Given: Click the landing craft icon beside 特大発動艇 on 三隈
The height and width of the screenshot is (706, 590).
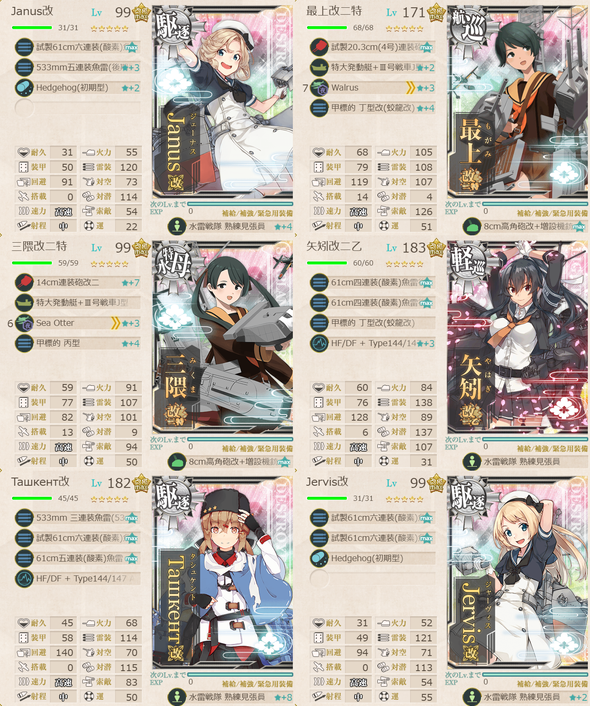Looking at the screenshot, I should pyautogui.click(x=24, y=303).
